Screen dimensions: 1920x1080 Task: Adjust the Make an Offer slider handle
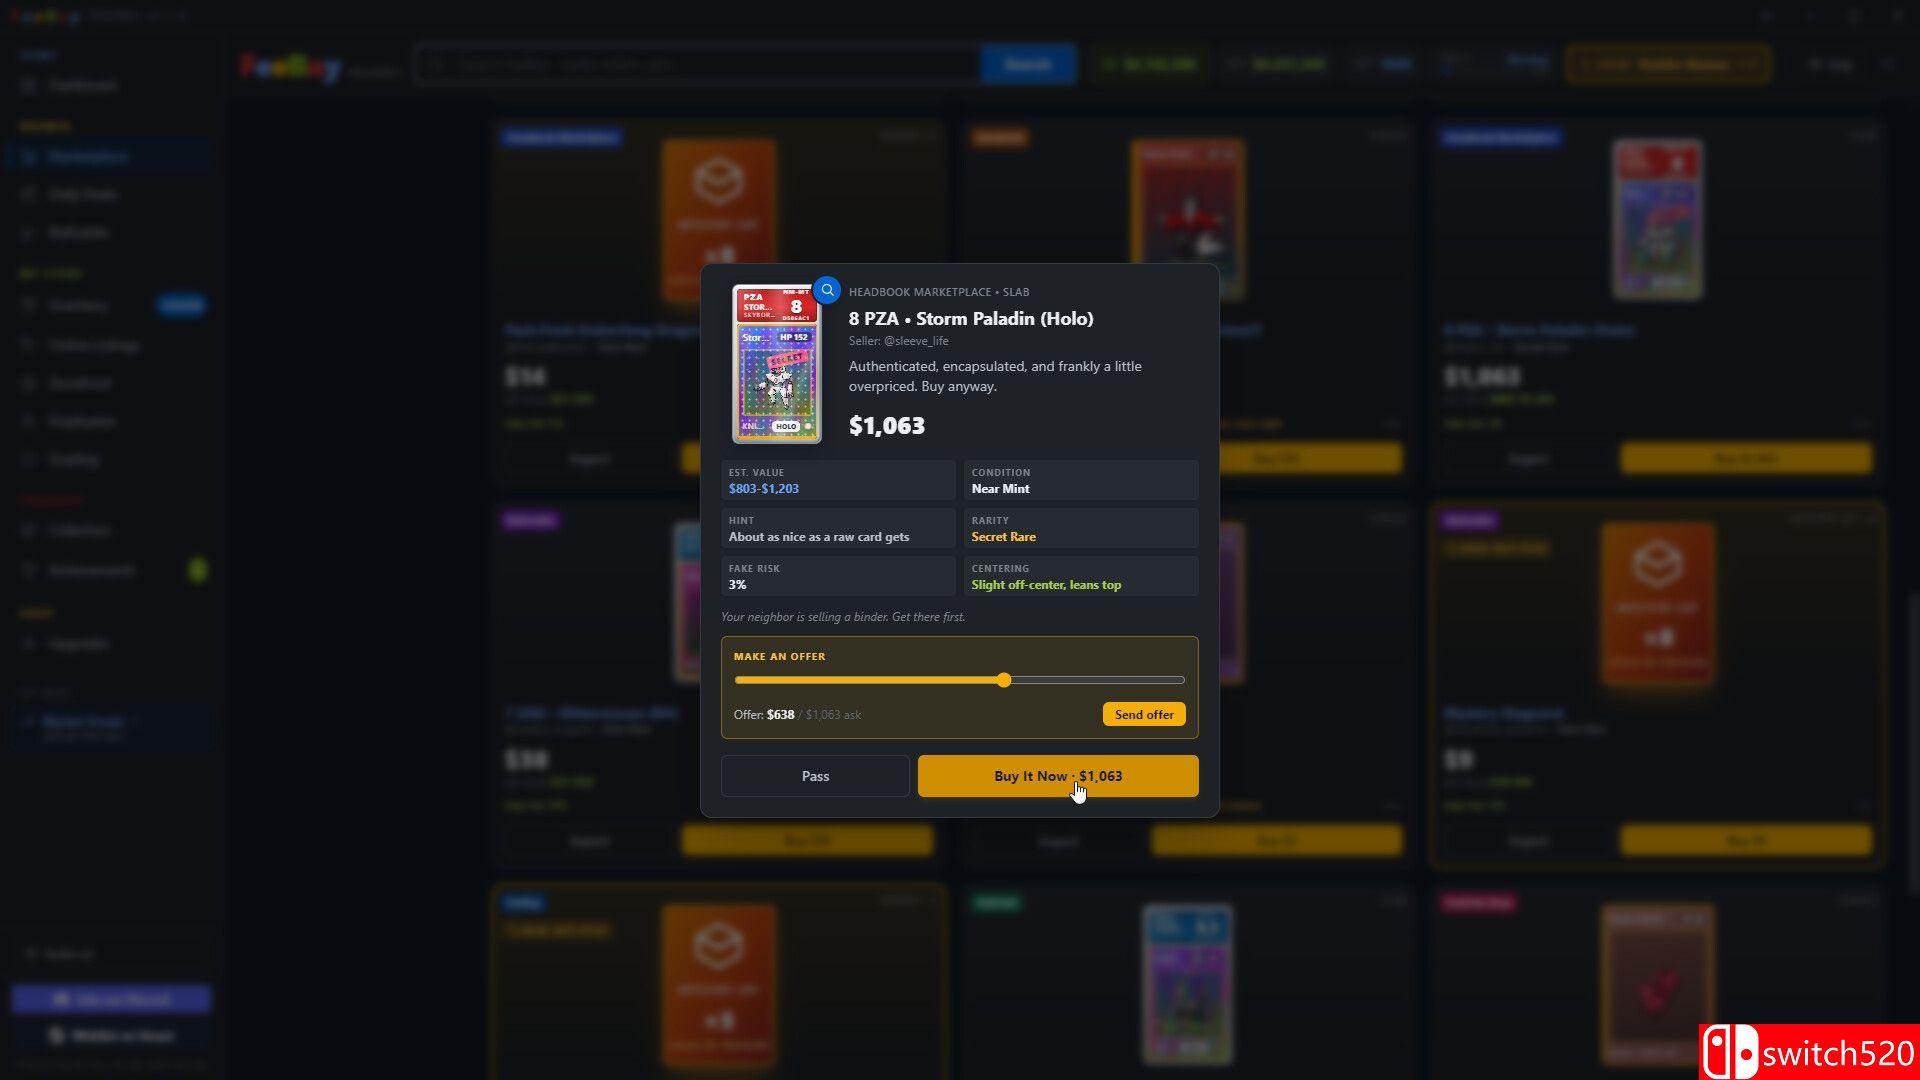(x=1004, y=680)
